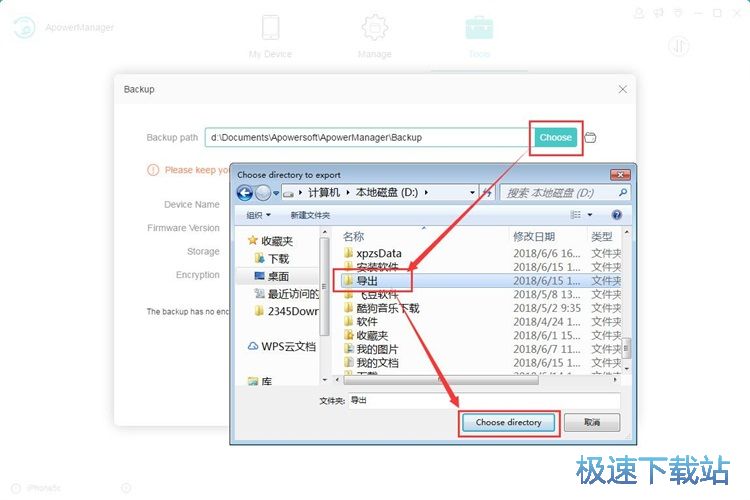The height and width of the screenshot is (500, 750).
Task: Click the refresh icon beside address bar
Action: click(487, 193)
